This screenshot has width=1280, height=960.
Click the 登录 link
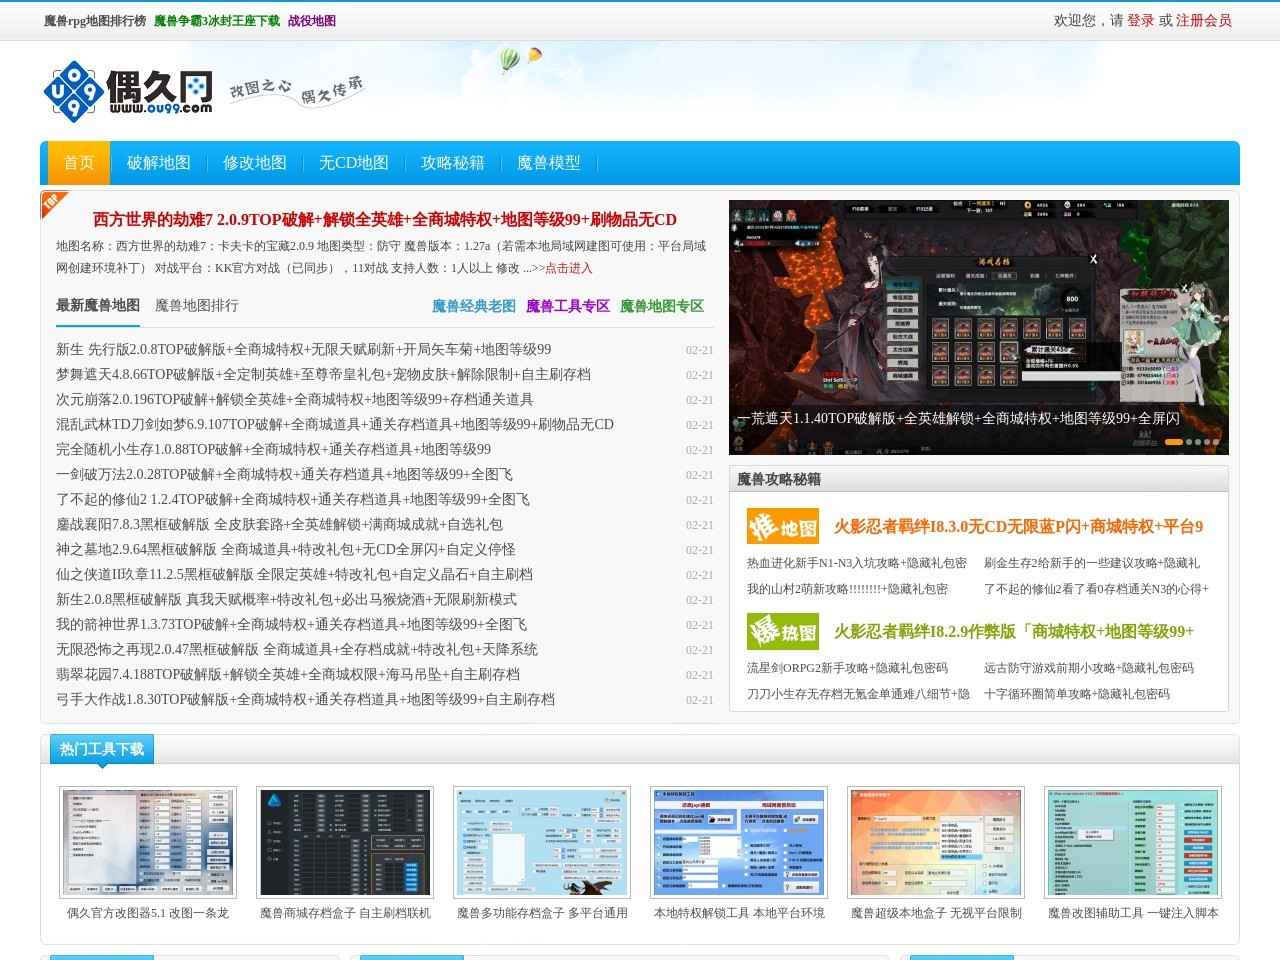1141,20
